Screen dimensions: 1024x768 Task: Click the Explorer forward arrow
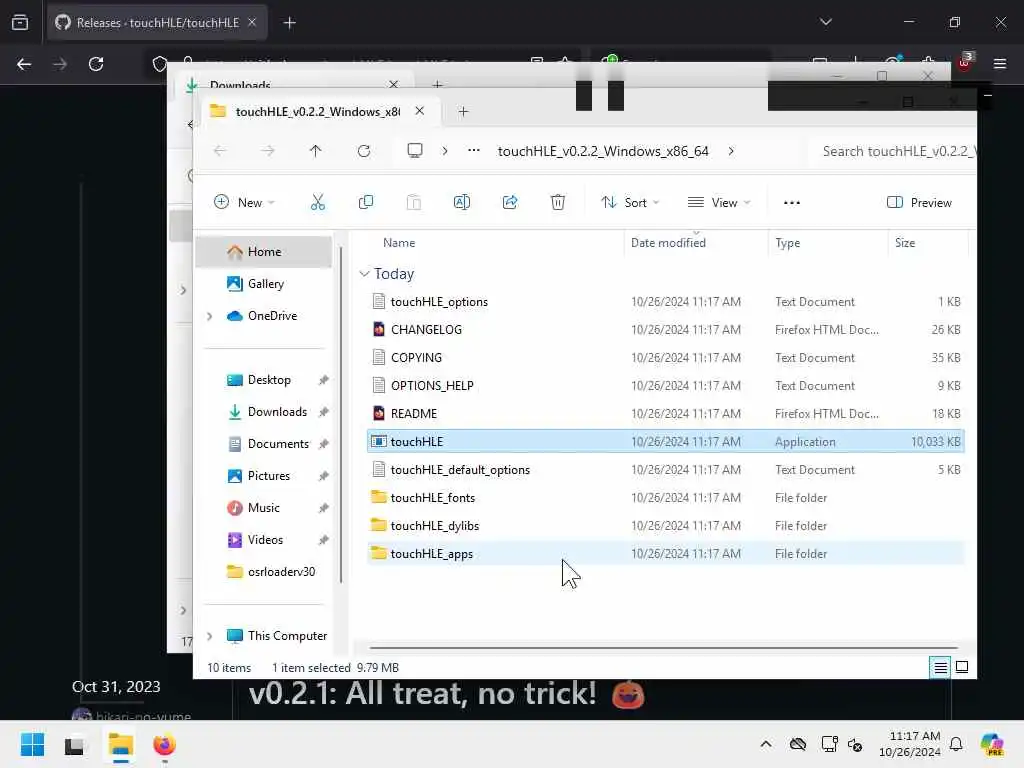(x=268, y=151)
